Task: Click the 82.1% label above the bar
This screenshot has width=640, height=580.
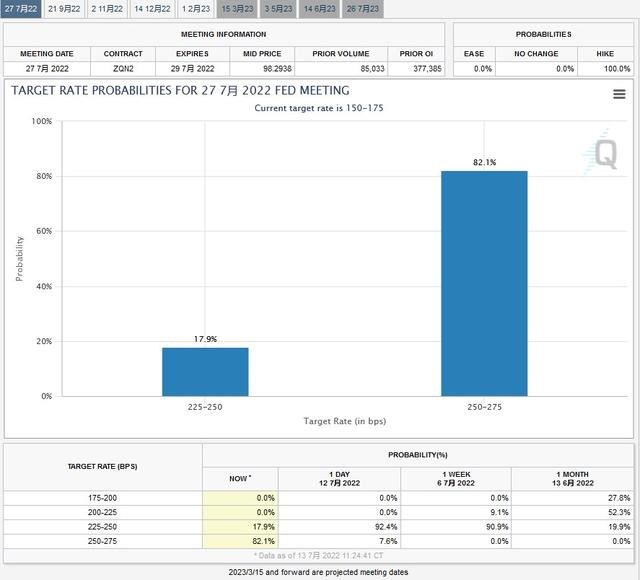Action: click(484, 162)
